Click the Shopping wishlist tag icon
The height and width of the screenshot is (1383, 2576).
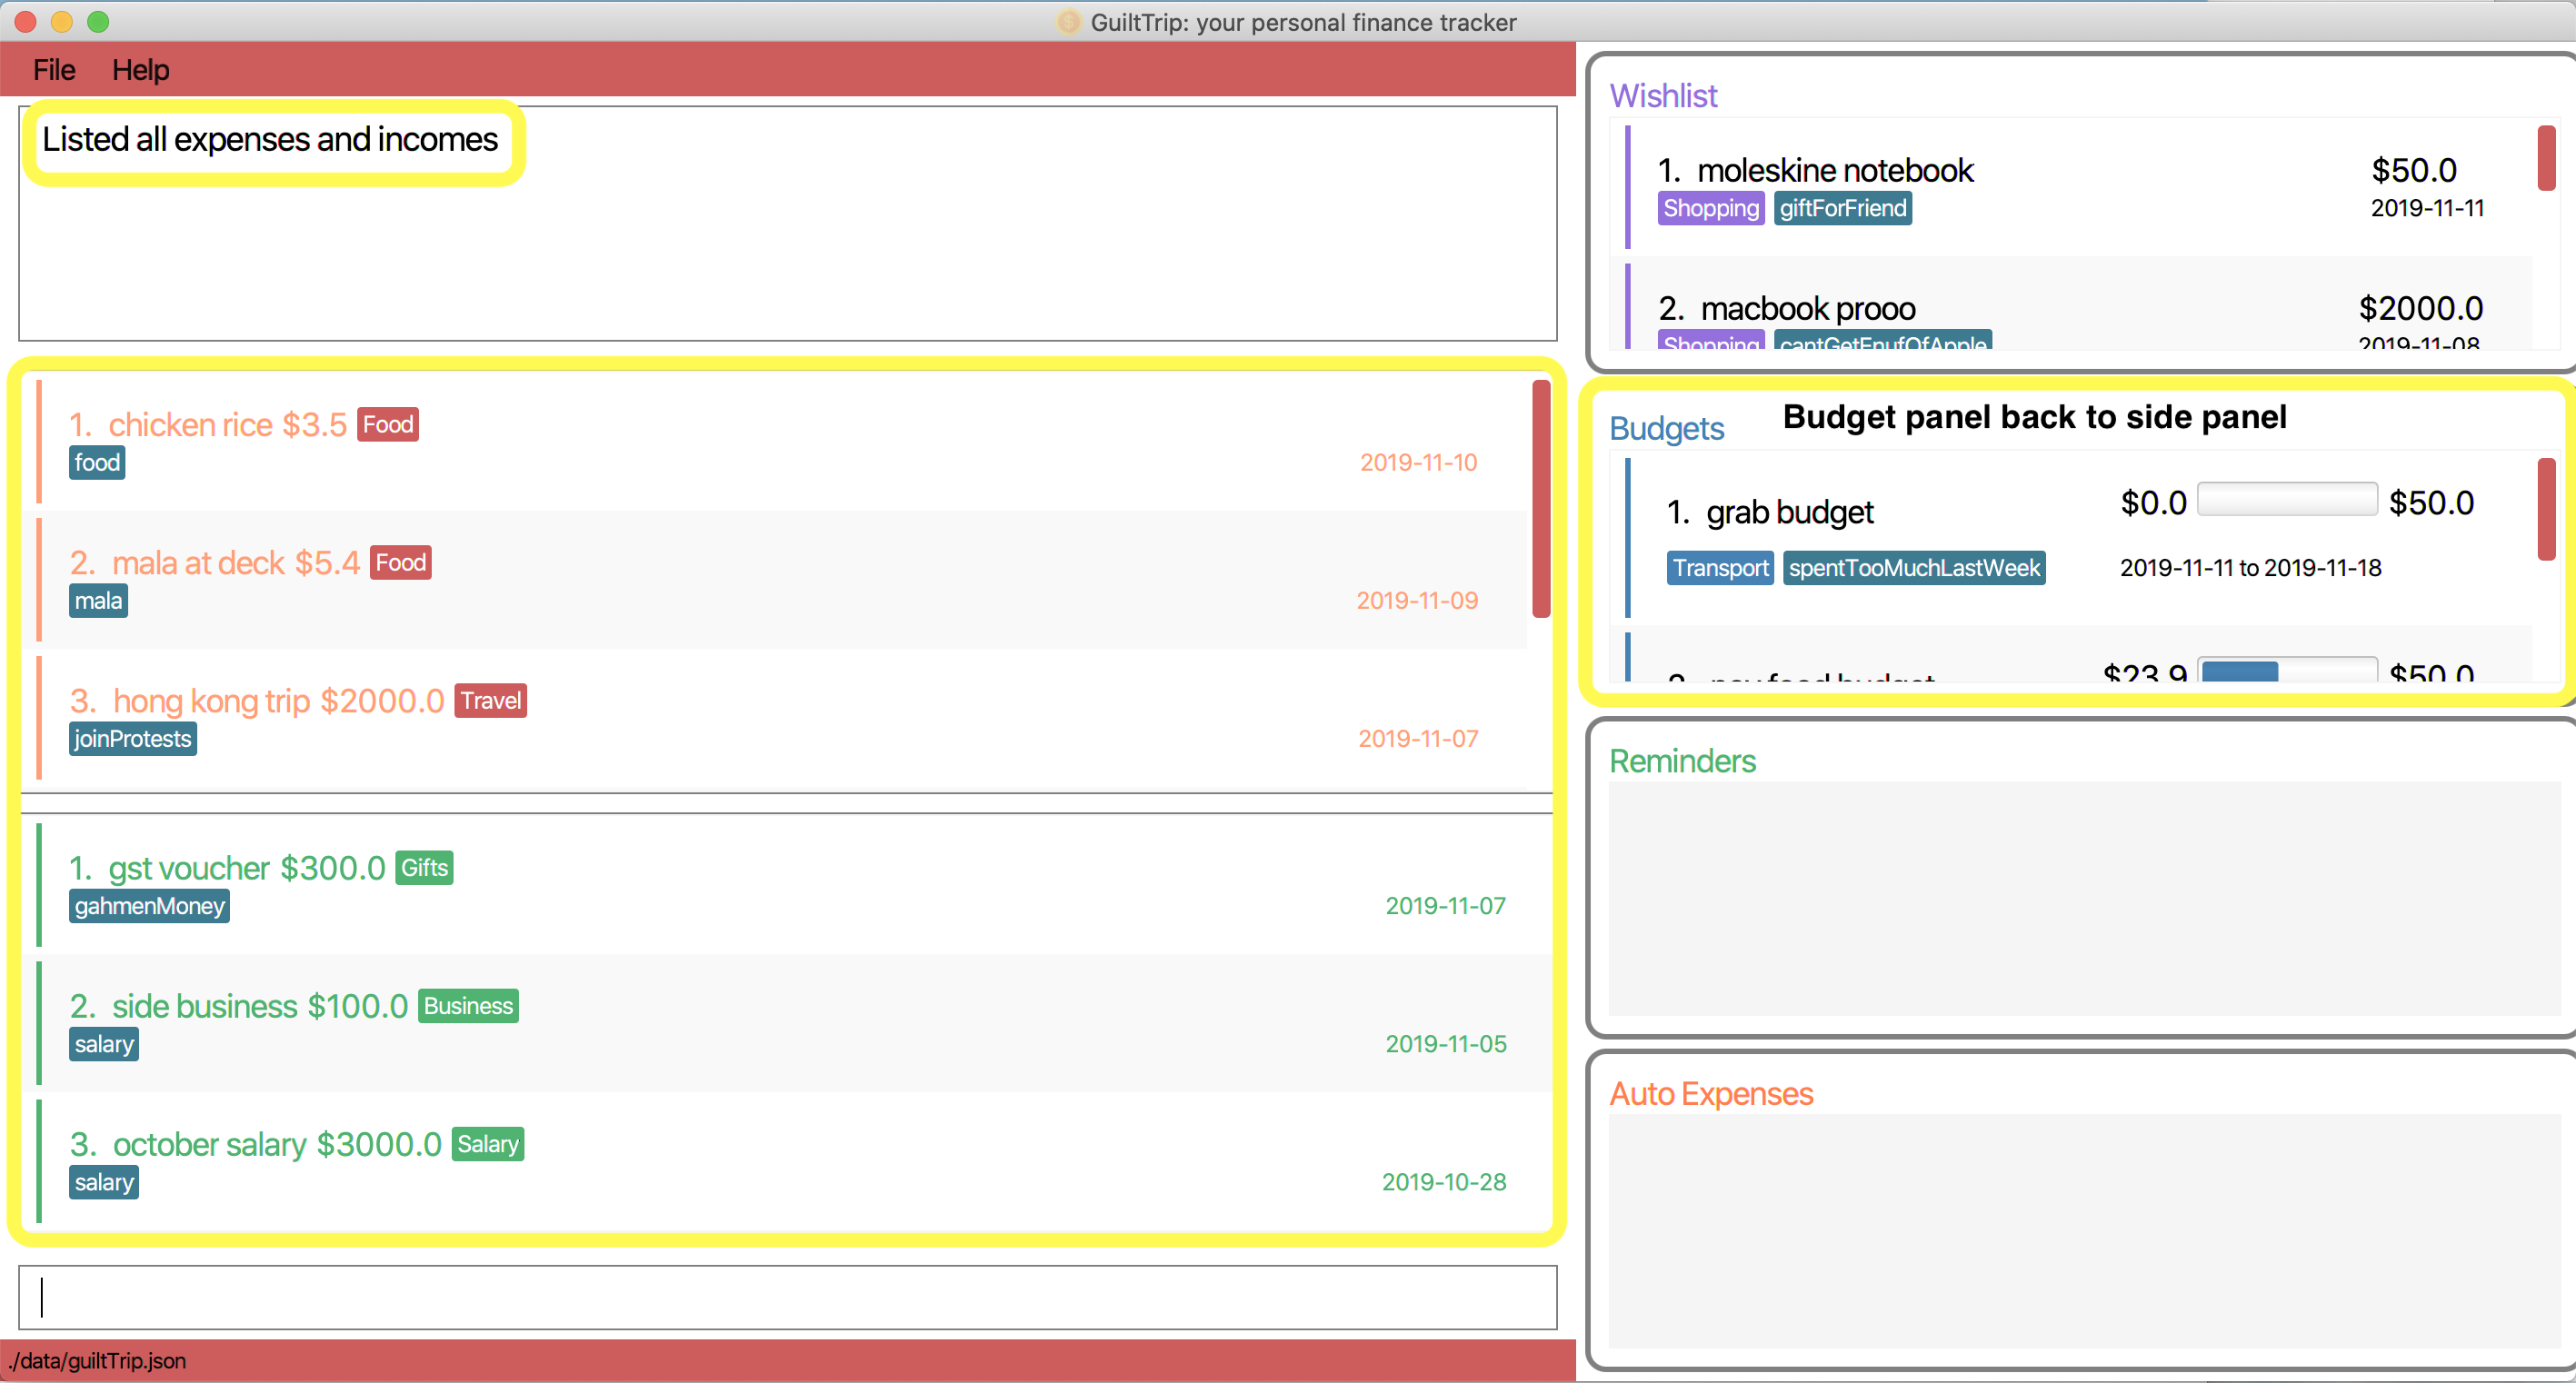pyautogui.click(x=1709, y=208)
